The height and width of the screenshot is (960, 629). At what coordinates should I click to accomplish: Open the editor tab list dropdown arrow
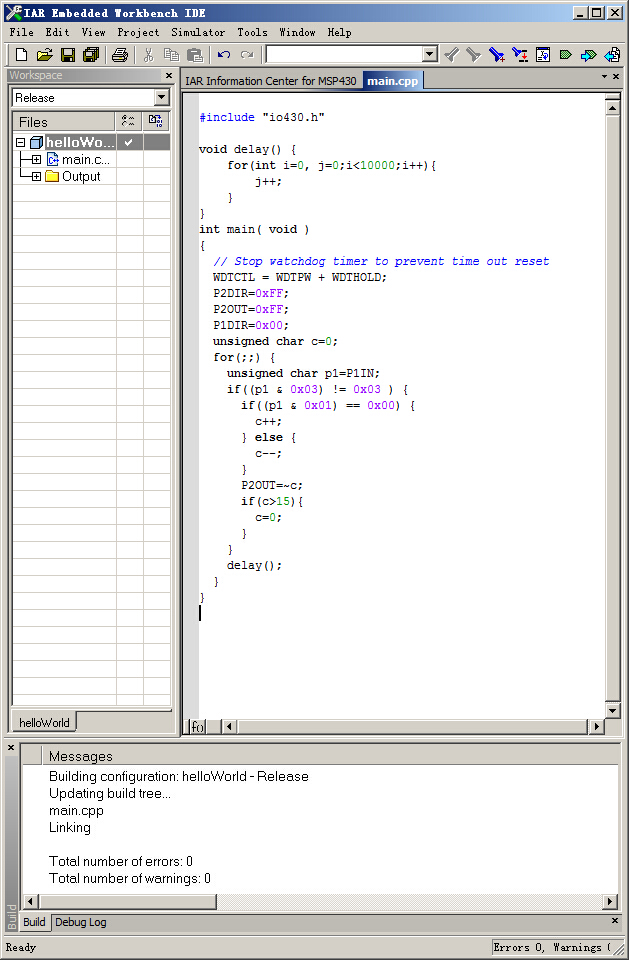(x=604, y=77)
